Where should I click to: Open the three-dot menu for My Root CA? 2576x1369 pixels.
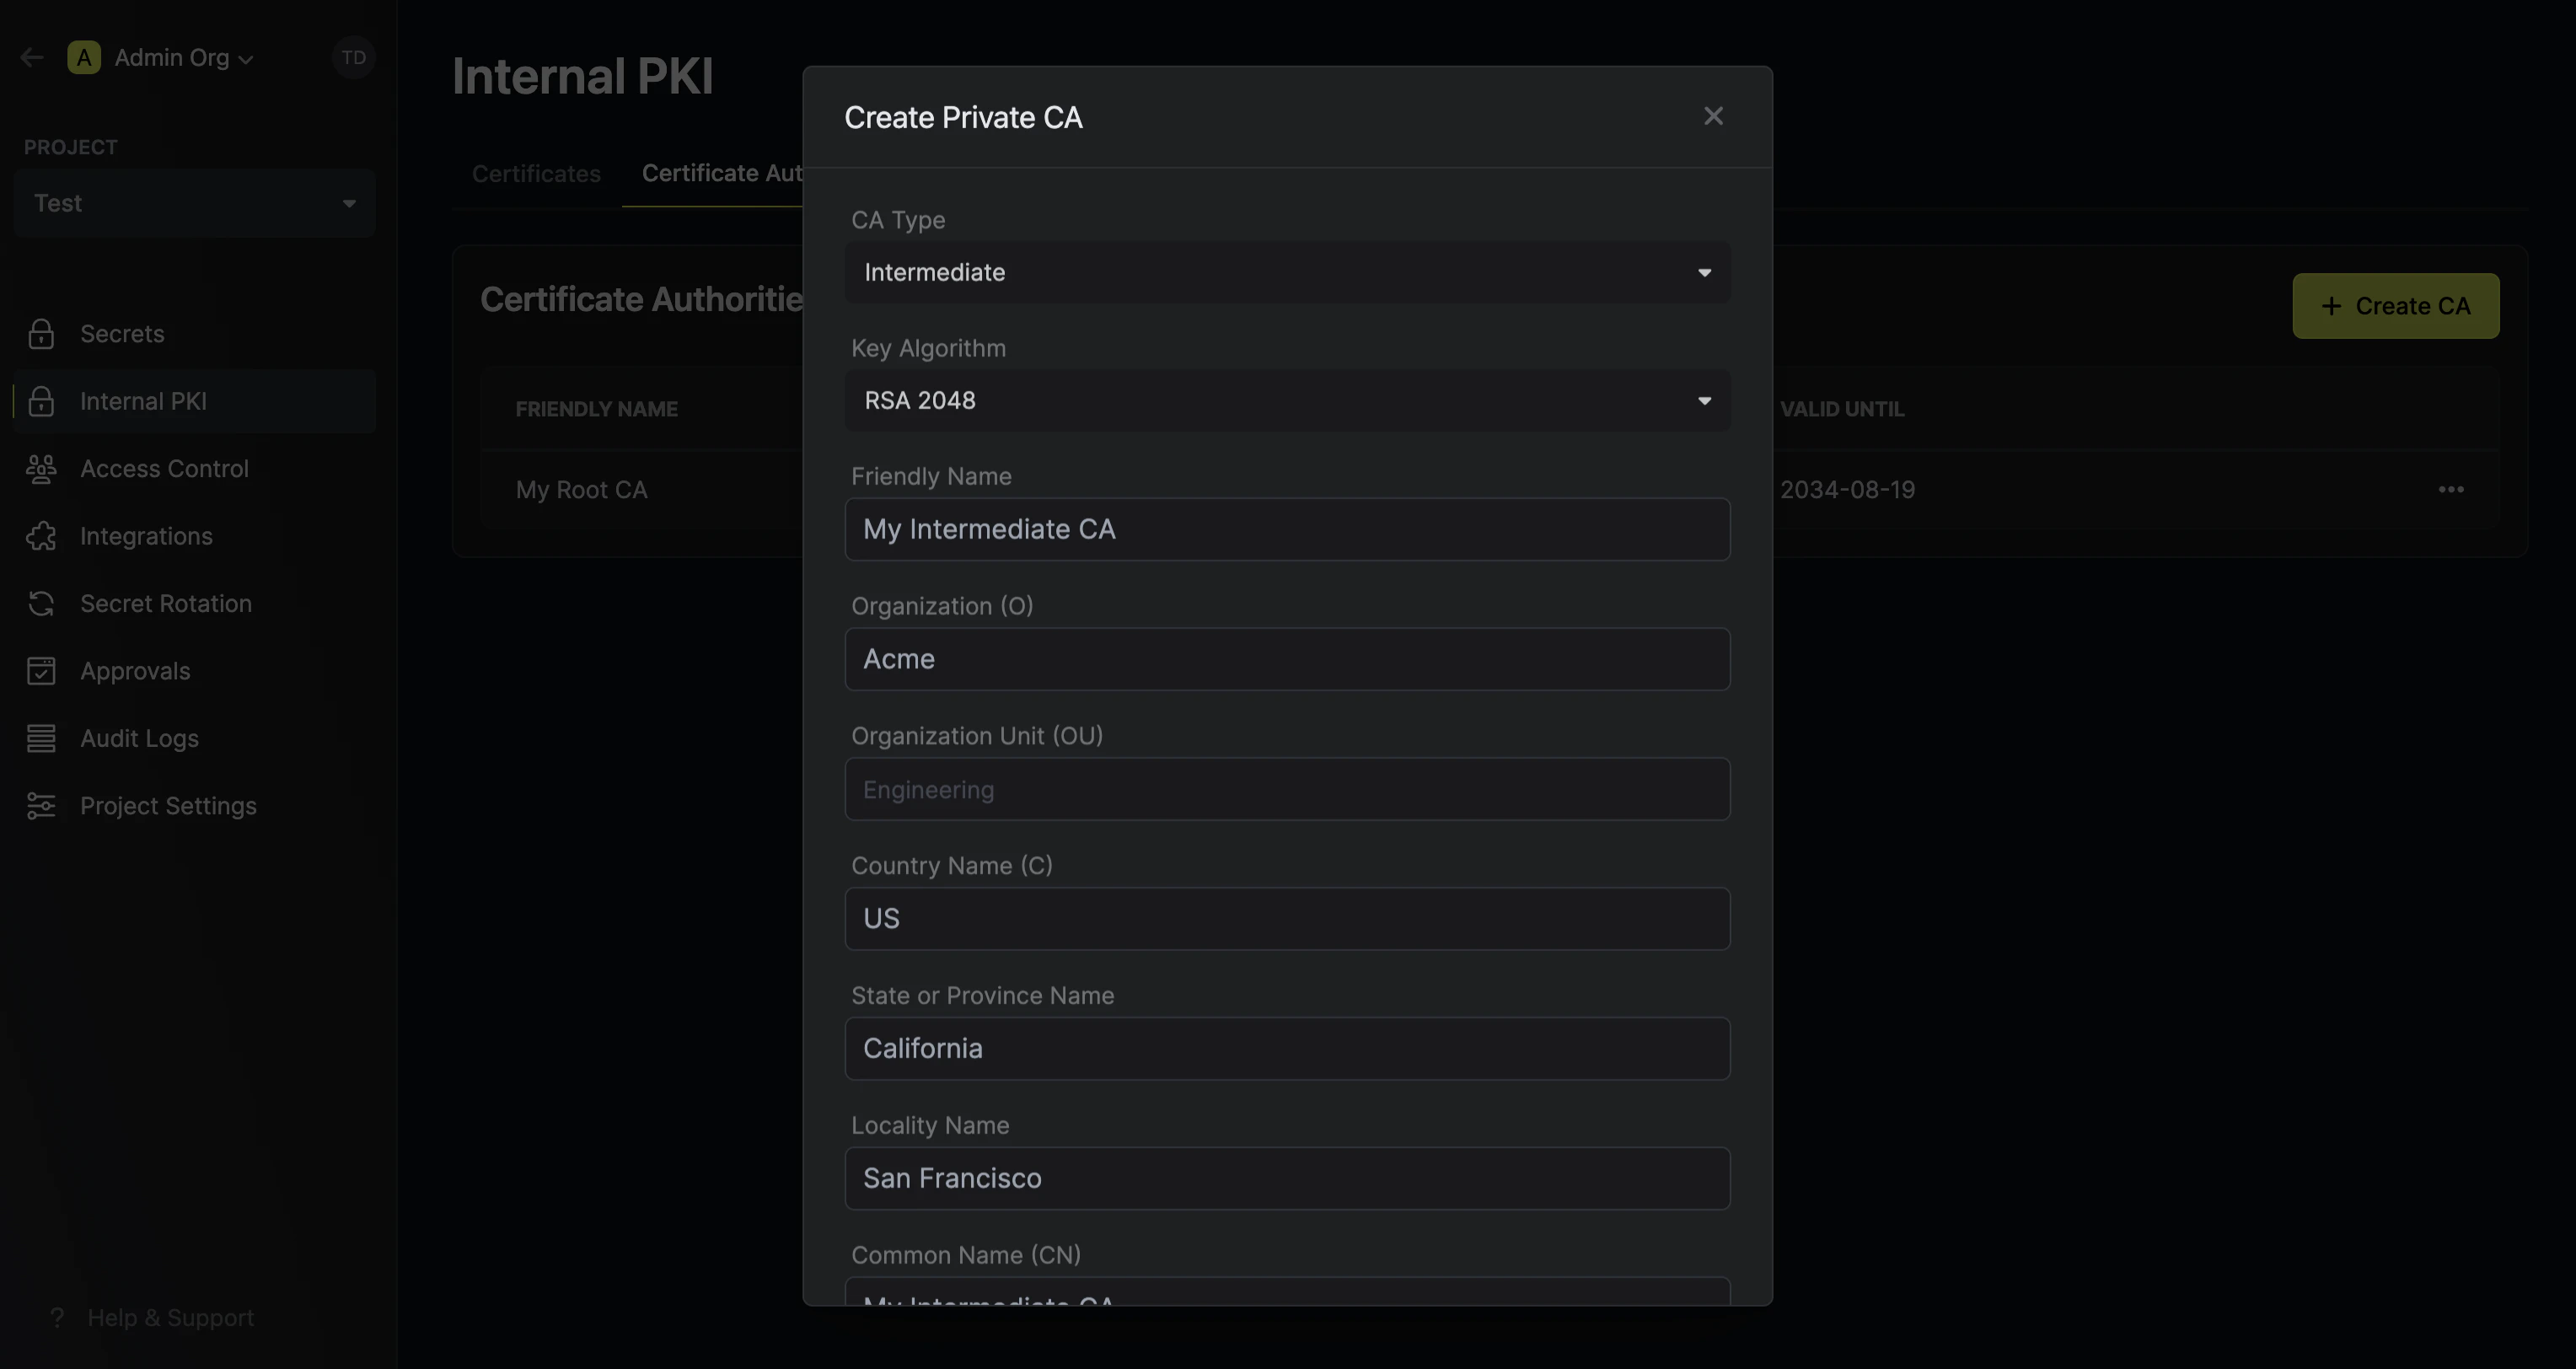point(2450,490)
